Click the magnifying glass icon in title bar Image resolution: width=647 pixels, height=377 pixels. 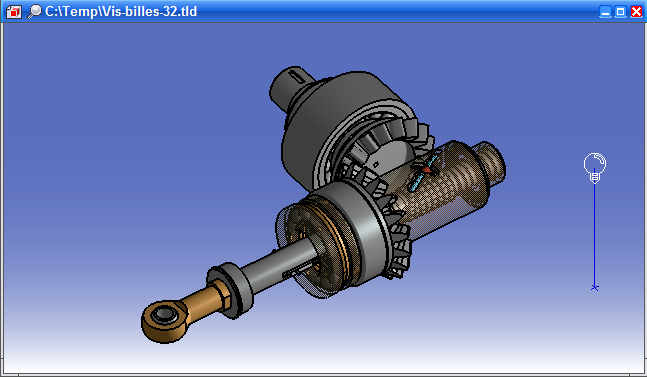tap(34, 11)
